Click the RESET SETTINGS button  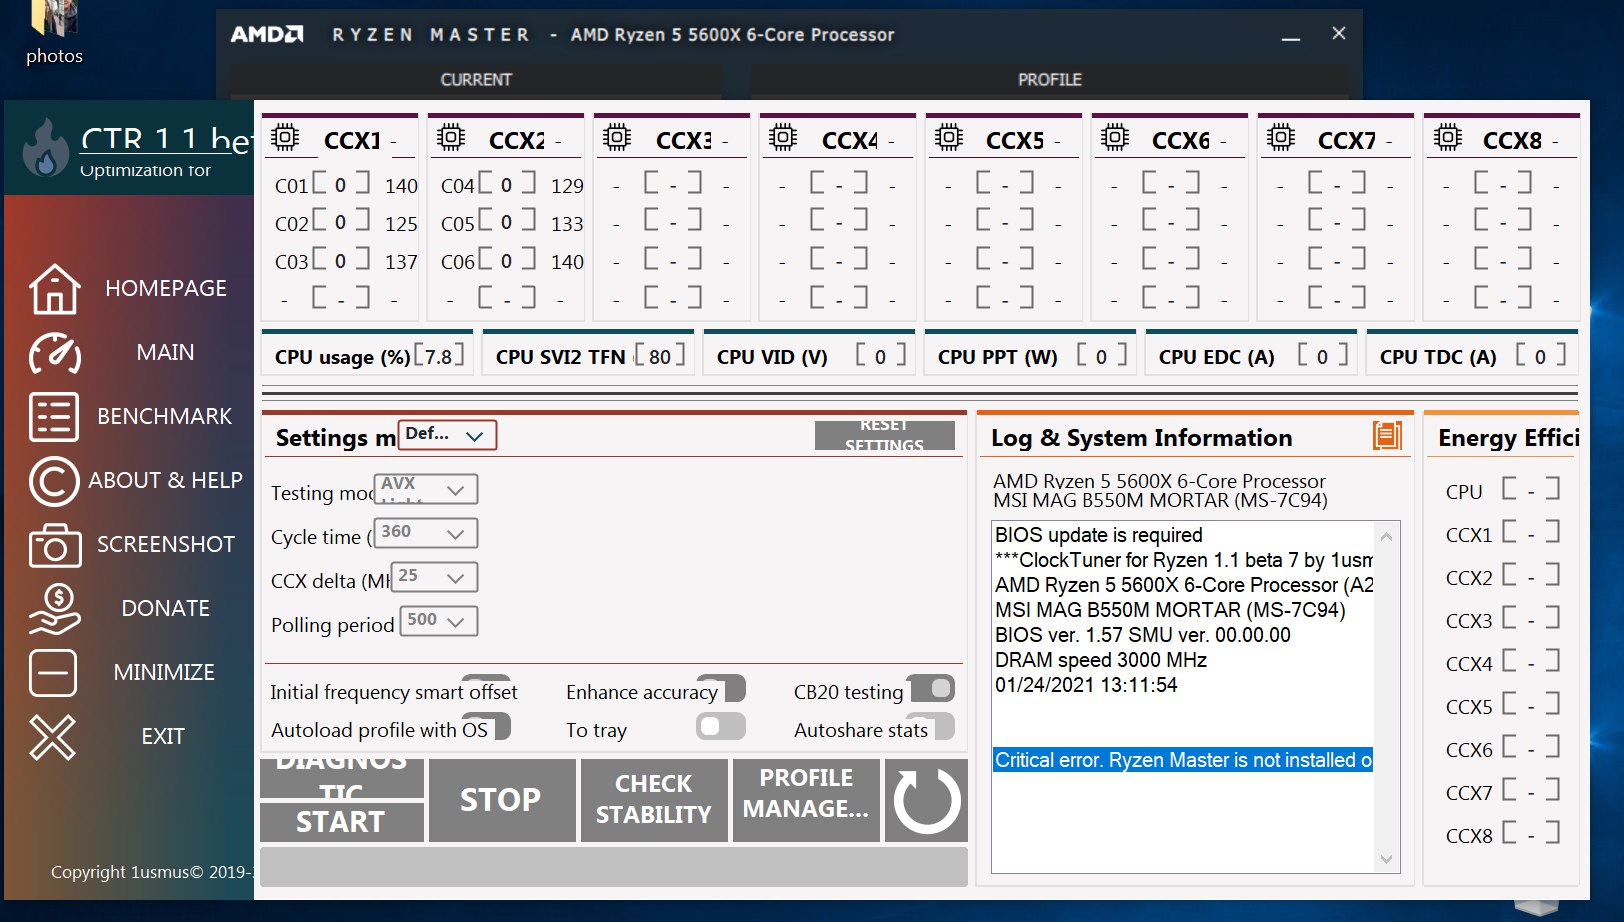[885, 436]
